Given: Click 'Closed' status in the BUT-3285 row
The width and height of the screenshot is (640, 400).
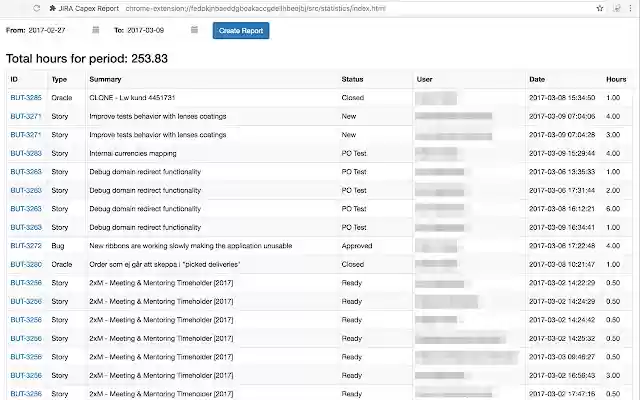Looking at the screenshot, I should tap(353, 98).
